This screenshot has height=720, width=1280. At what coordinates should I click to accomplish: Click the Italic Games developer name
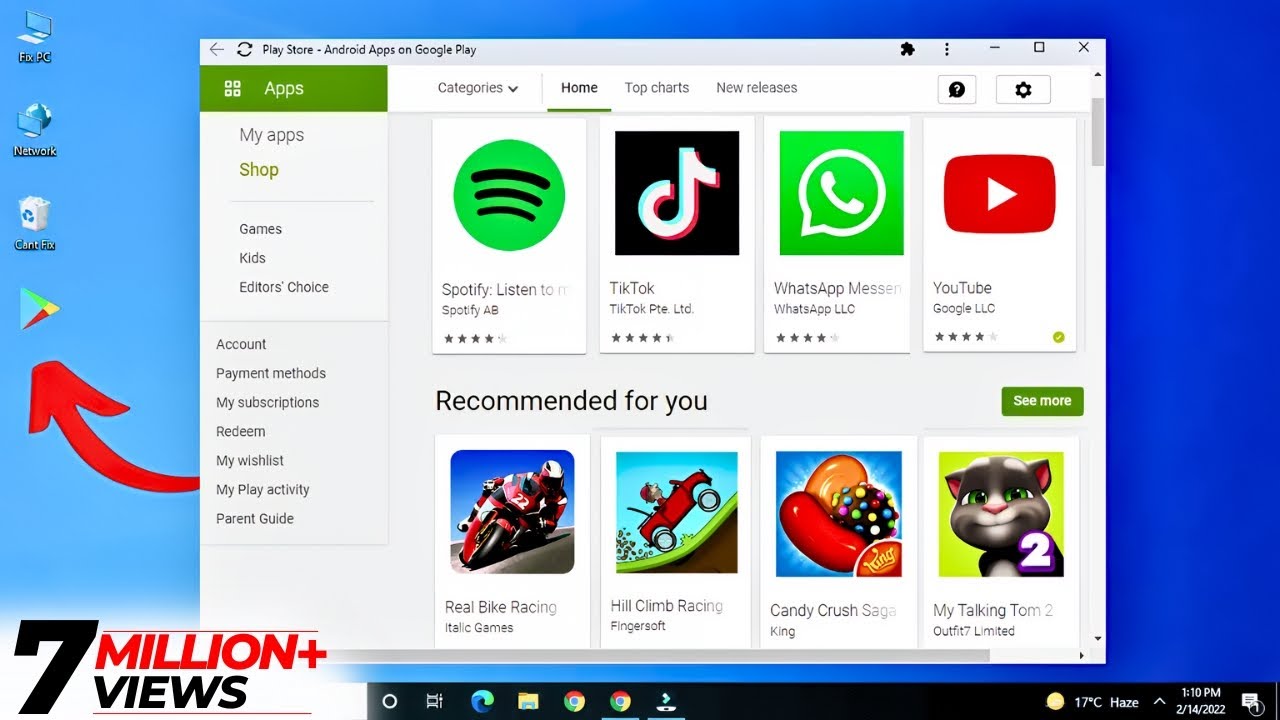[x=479, y=628]
